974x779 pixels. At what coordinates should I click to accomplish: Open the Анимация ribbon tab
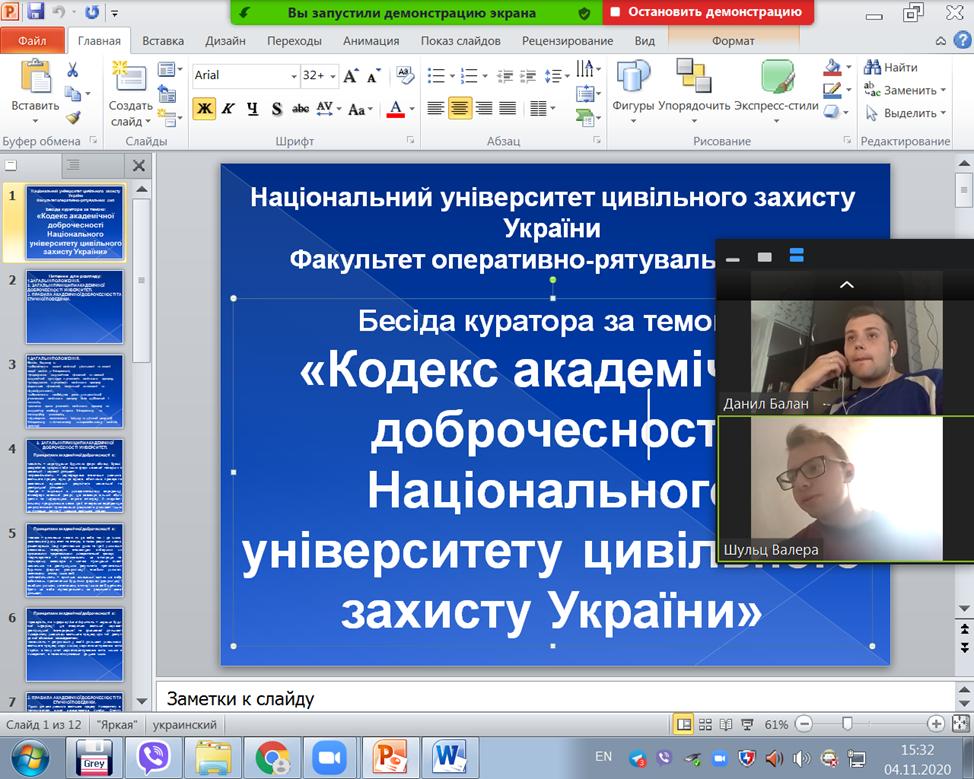pos(371,41)
